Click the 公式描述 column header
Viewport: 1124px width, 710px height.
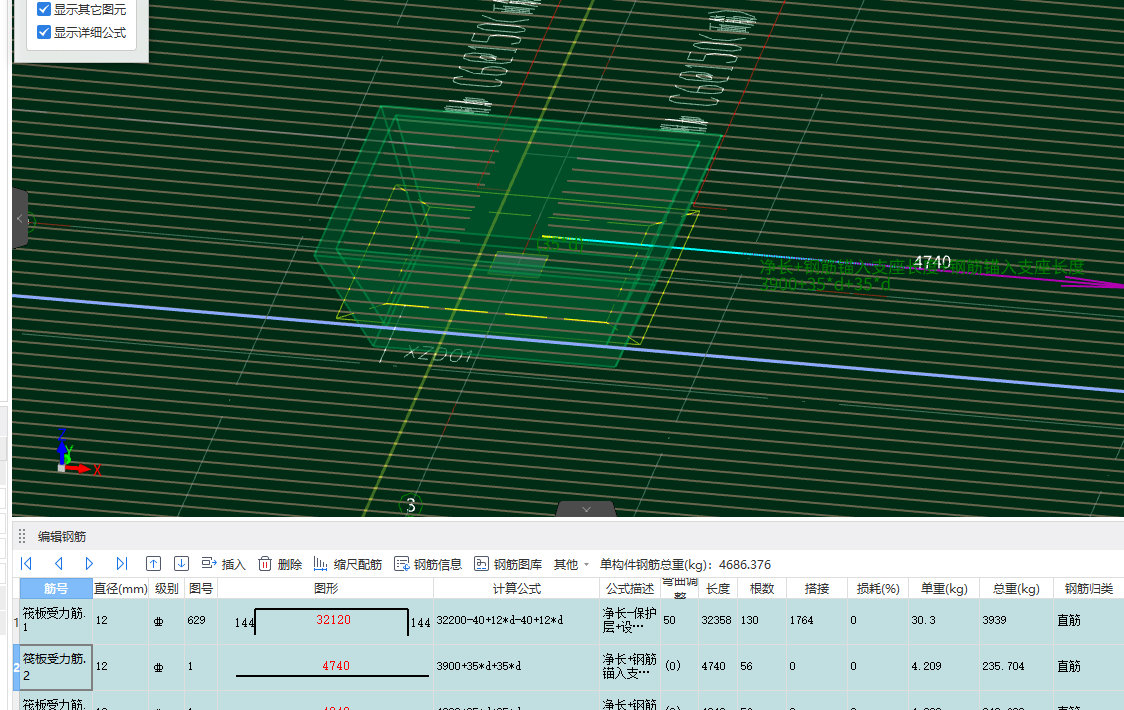click(x=629, y=588)
